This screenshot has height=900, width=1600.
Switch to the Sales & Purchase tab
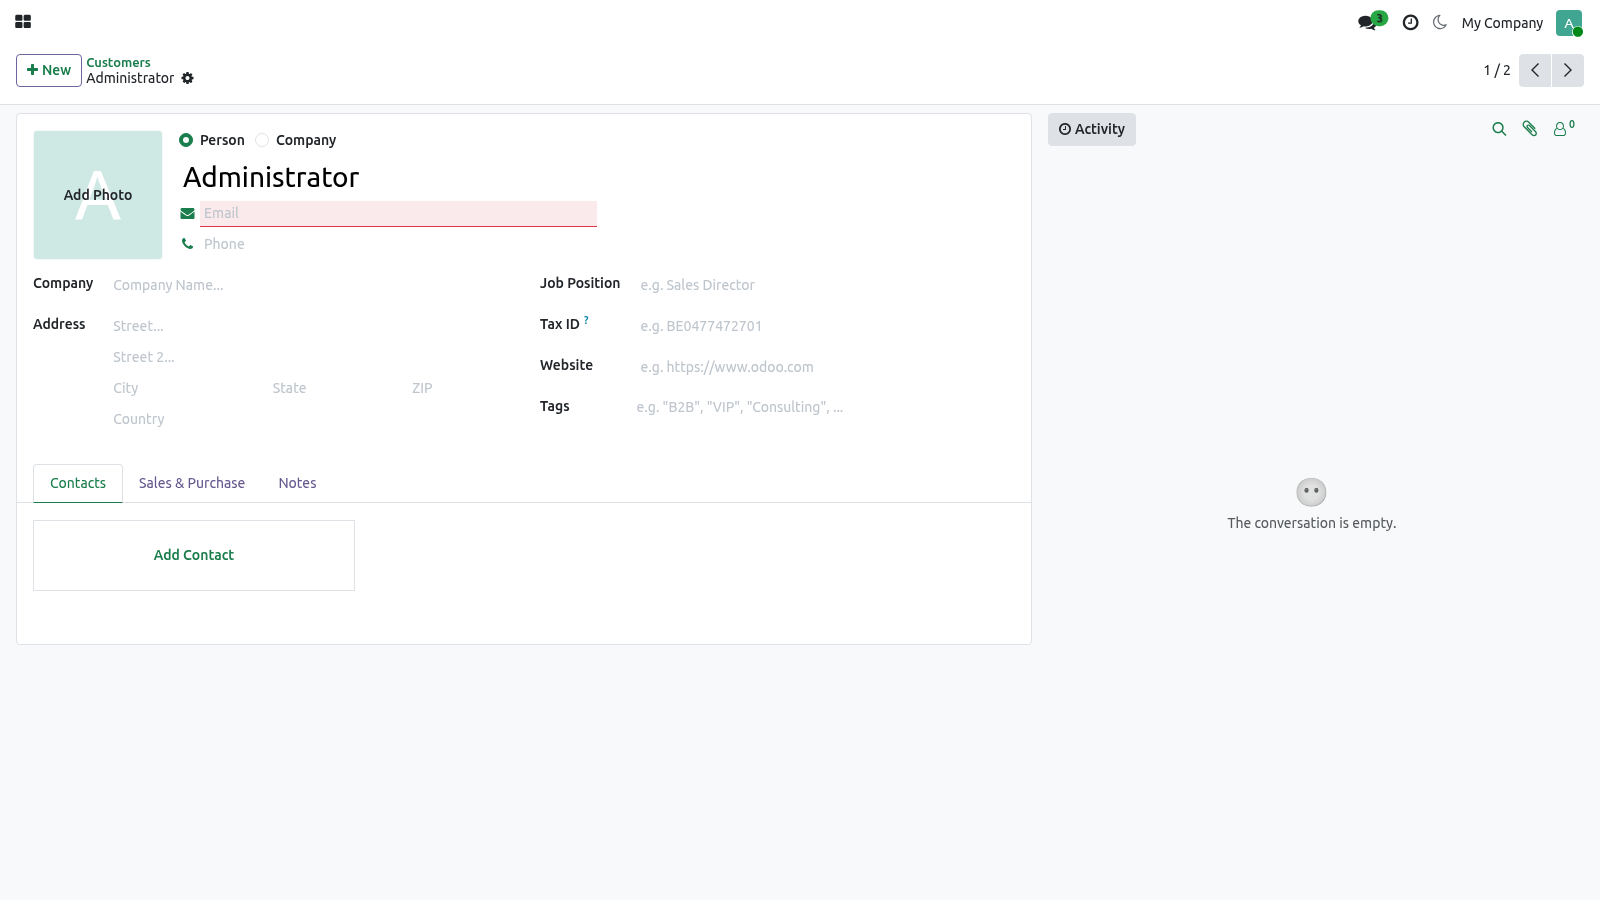click(x=192, y=483)
